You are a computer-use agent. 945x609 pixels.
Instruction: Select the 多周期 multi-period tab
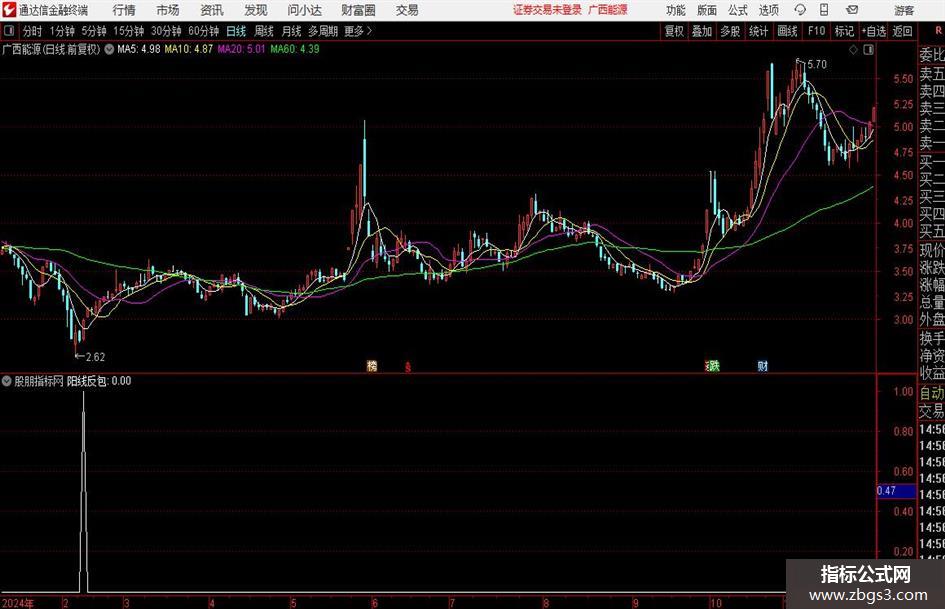point(322,31)
